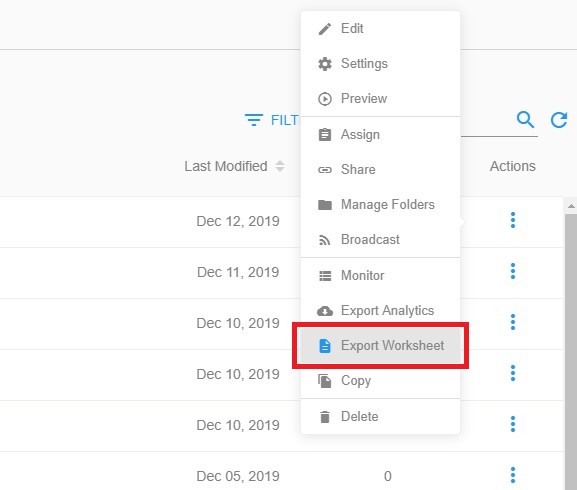Click the play circle Preview icon
Image resolution: width=577 pixels, height=490 pixels.
[x=325, y=99]
